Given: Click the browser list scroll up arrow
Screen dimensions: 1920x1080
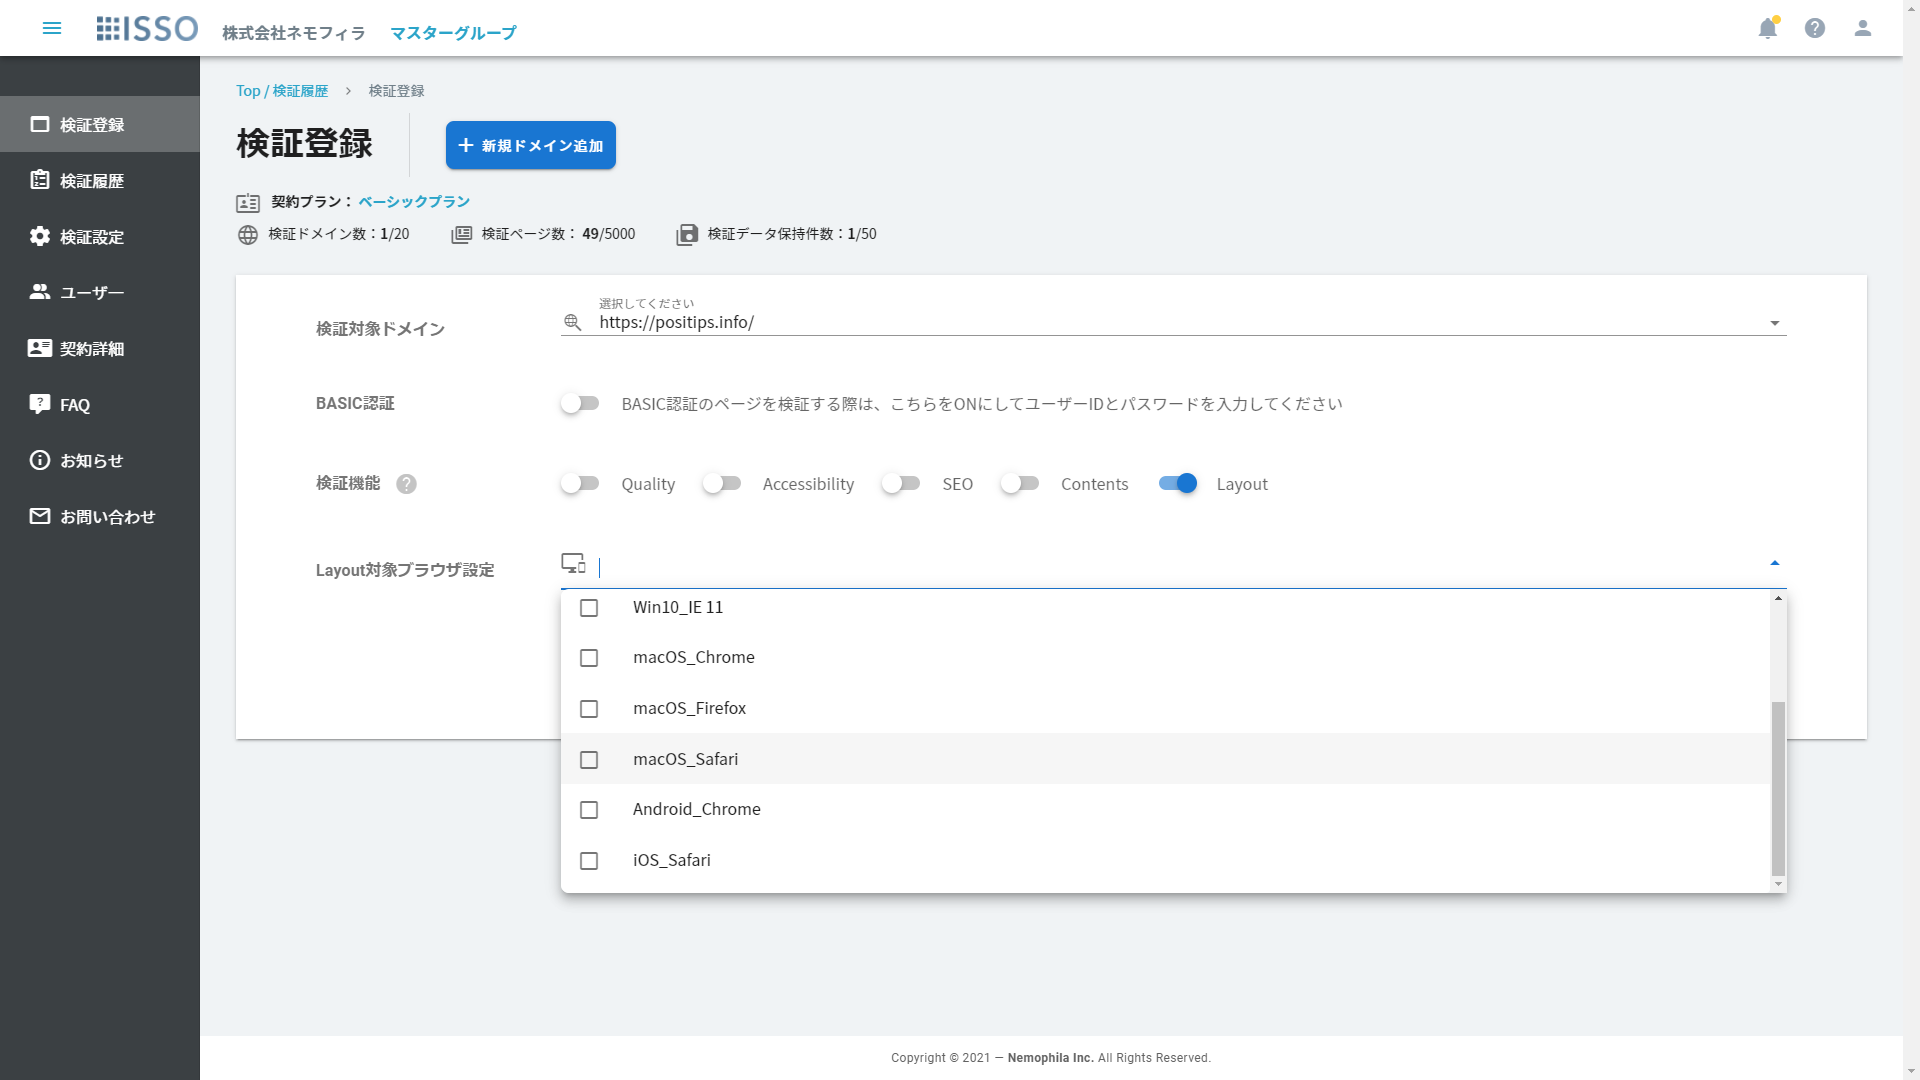Looking at the screenshot, I should click(x=1778, y=598).
